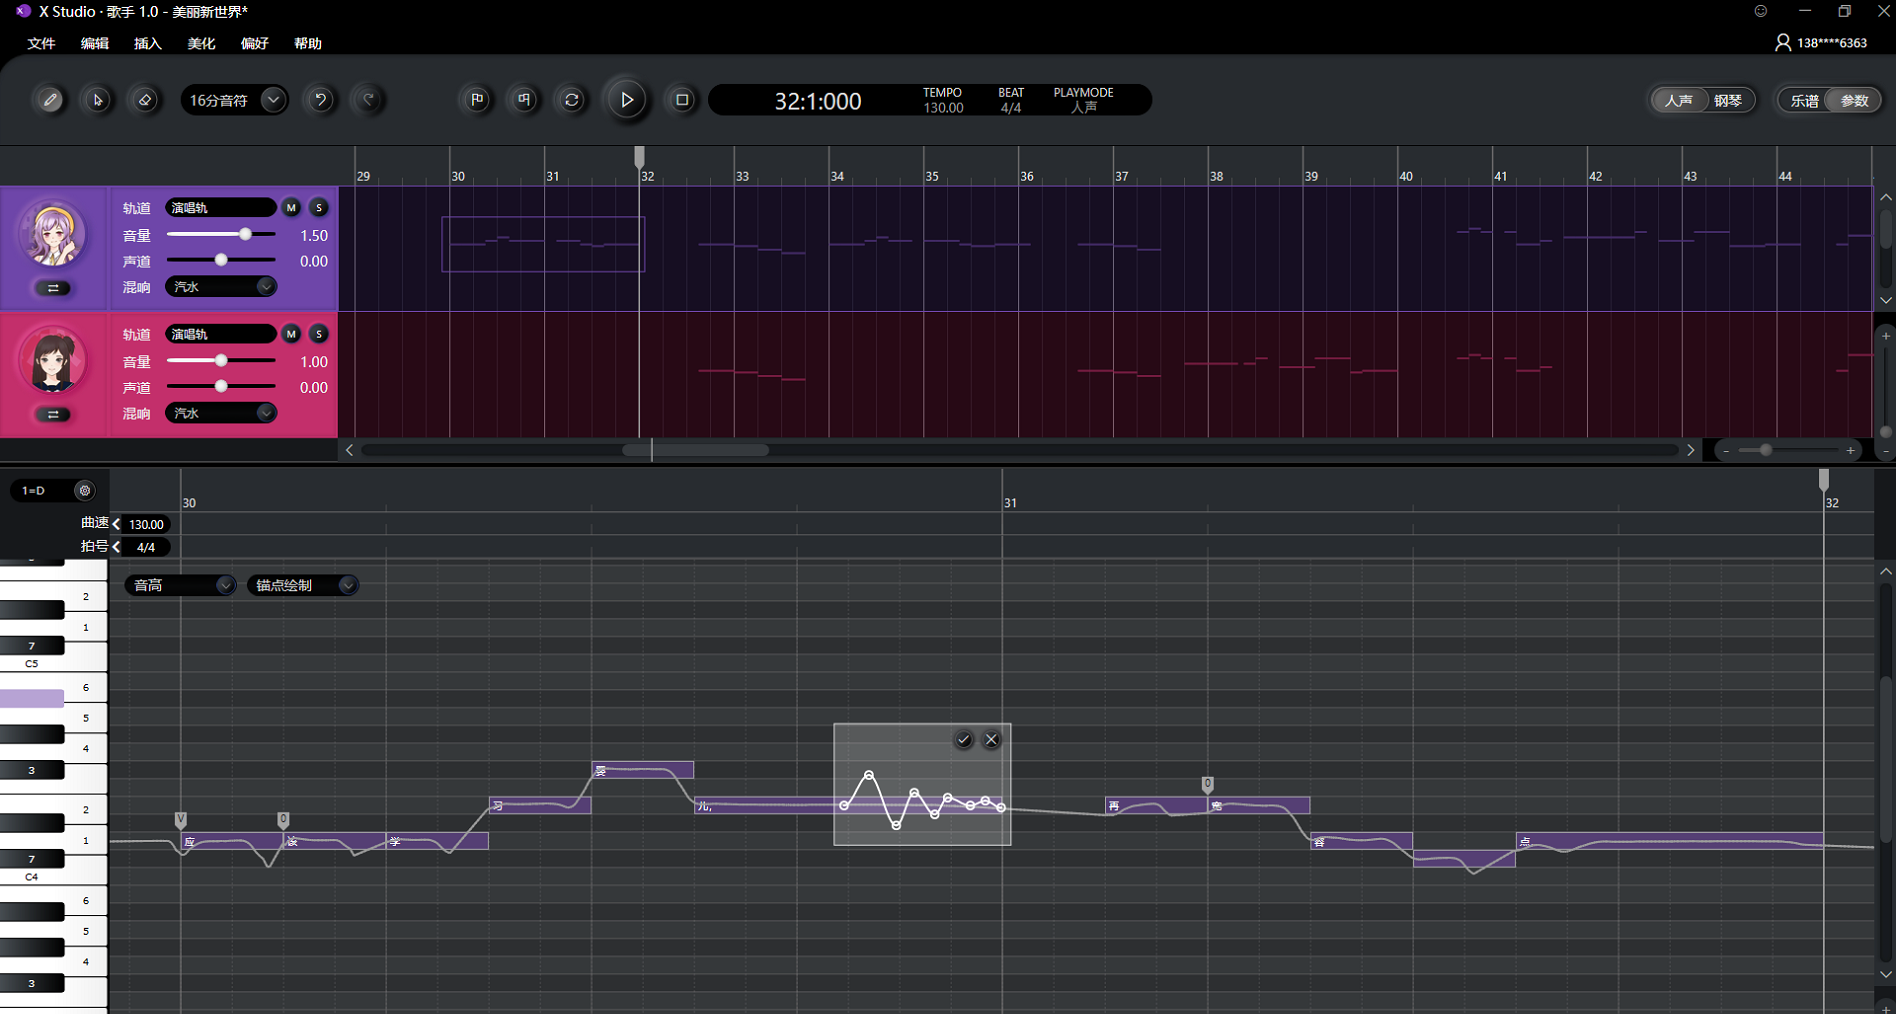Open the 美化 menu
Image resolution: width=1896 pixels, height=1014 pixels.
[x=201, y=43]
